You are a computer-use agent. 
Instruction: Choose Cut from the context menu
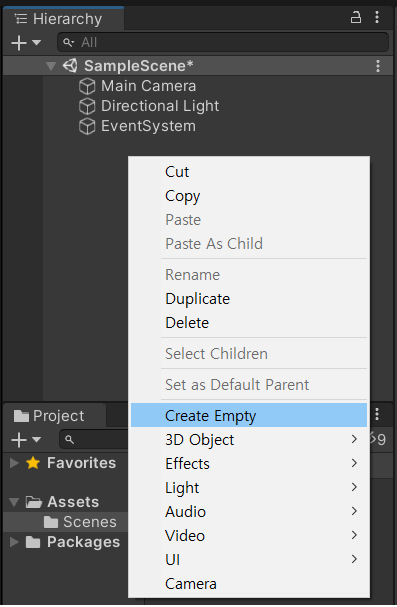click(249, 172)
